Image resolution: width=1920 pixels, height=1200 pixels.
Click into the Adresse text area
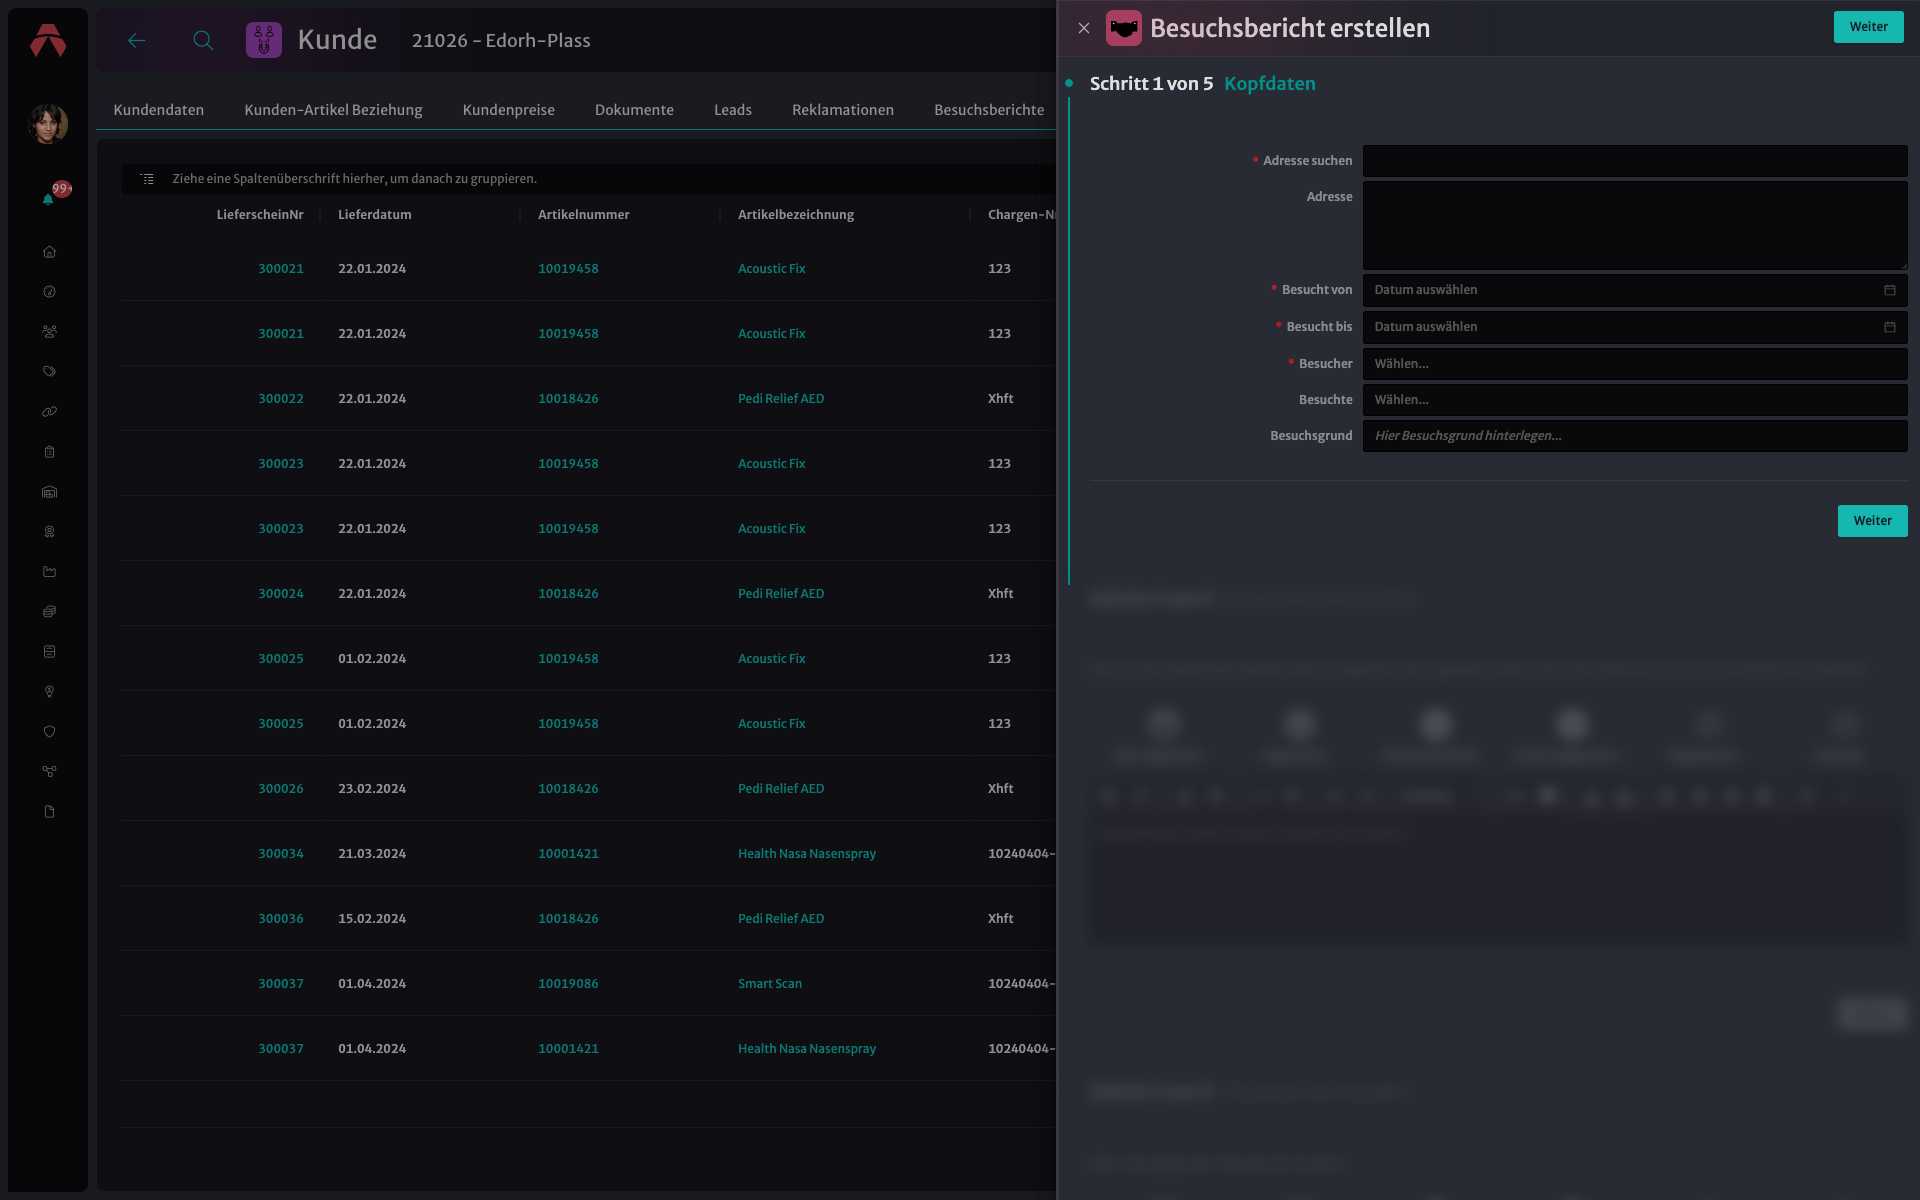(x=1635, y=226)
